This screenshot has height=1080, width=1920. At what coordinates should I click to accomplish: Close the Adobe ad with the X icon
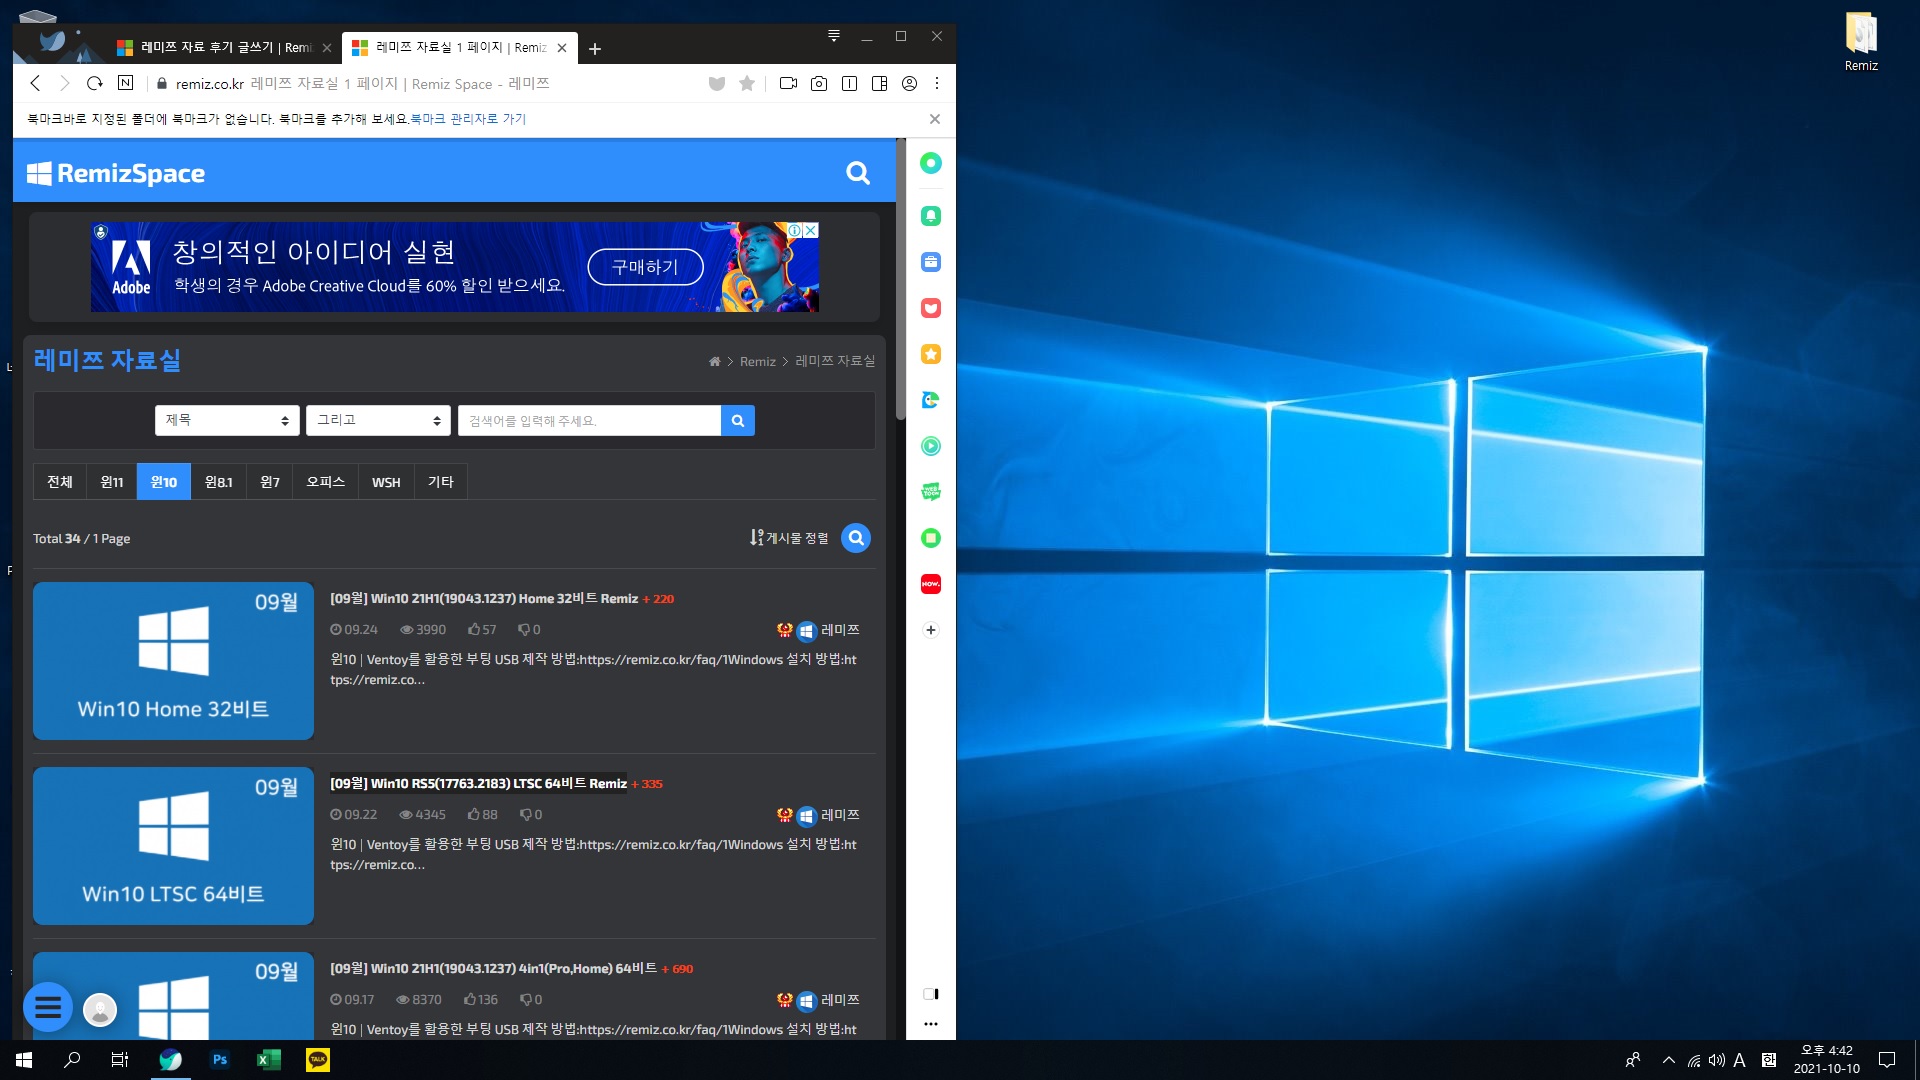(811, 230)
